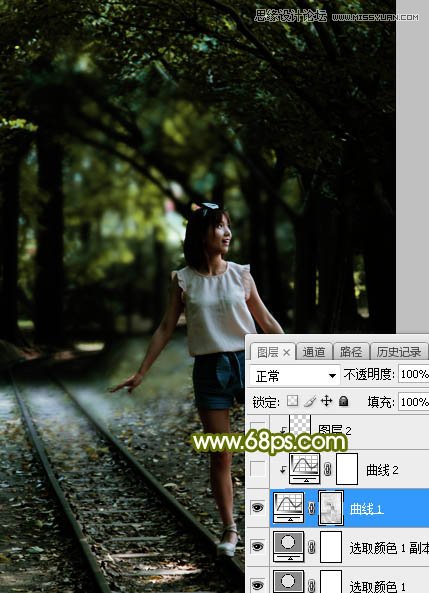
Task: Select layer name 曲线 2
Action: pyautogui.click(x=382, y=470)
